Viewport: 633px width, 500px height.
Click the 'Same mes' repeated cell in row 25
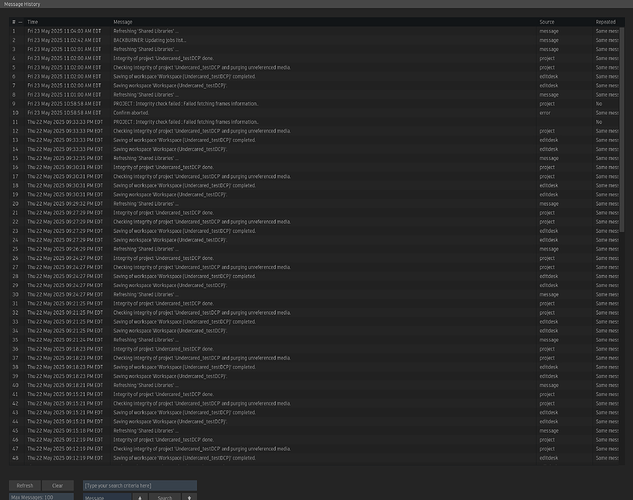[x=607, y=249]
